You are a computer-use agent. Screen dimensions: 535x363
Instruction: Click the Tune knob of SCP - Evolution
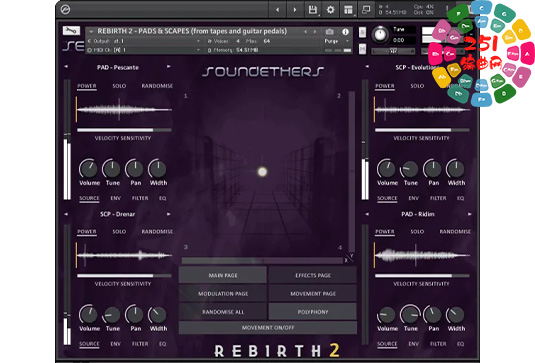point(410,169)
